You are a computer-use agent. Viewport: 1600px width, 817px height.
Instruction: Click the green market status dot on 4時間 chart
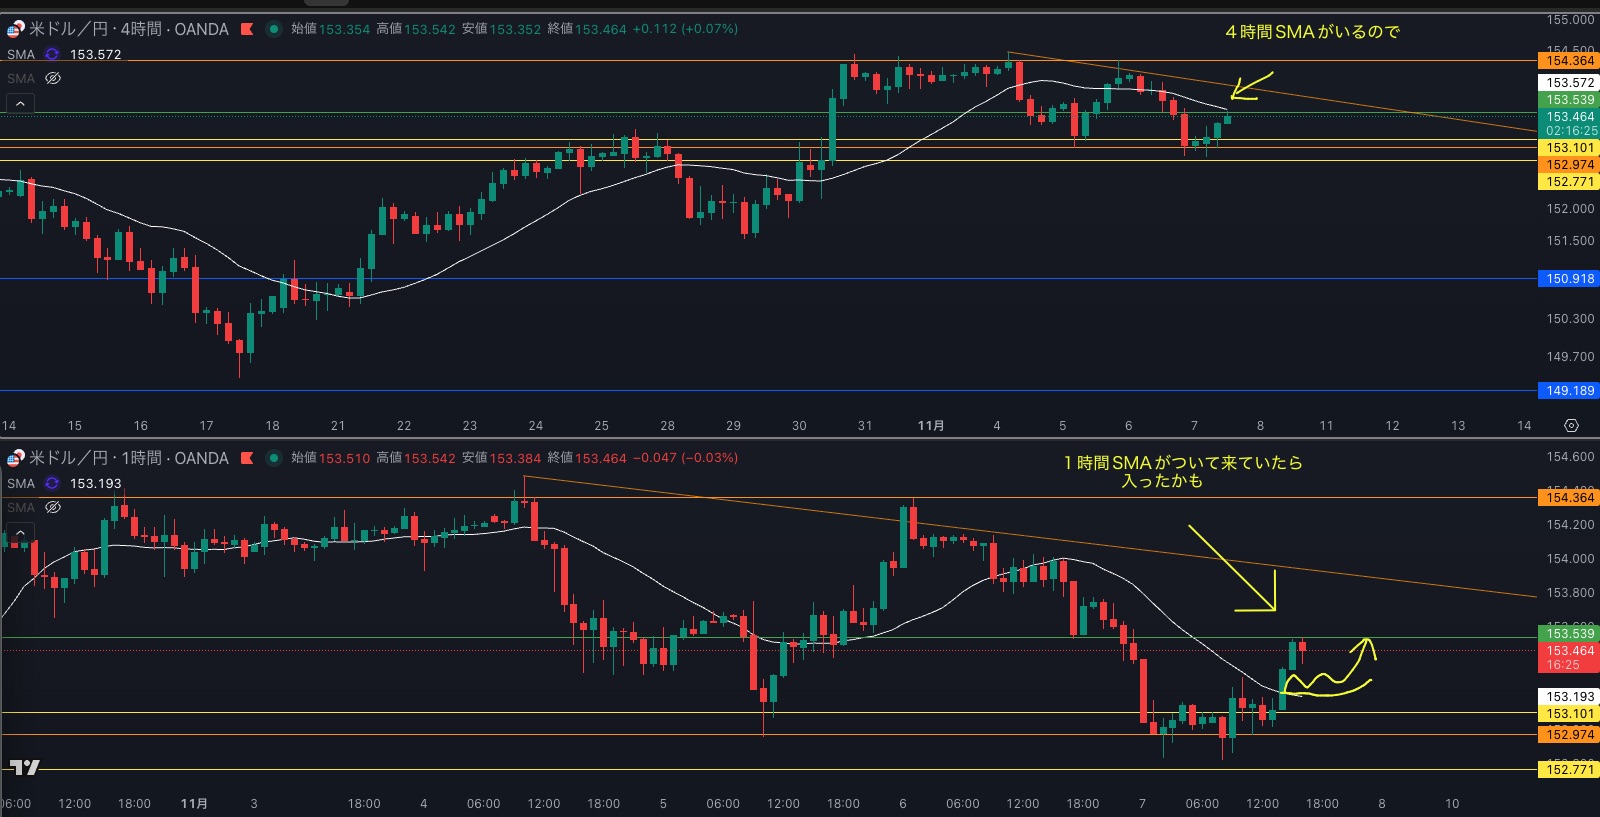273,29
